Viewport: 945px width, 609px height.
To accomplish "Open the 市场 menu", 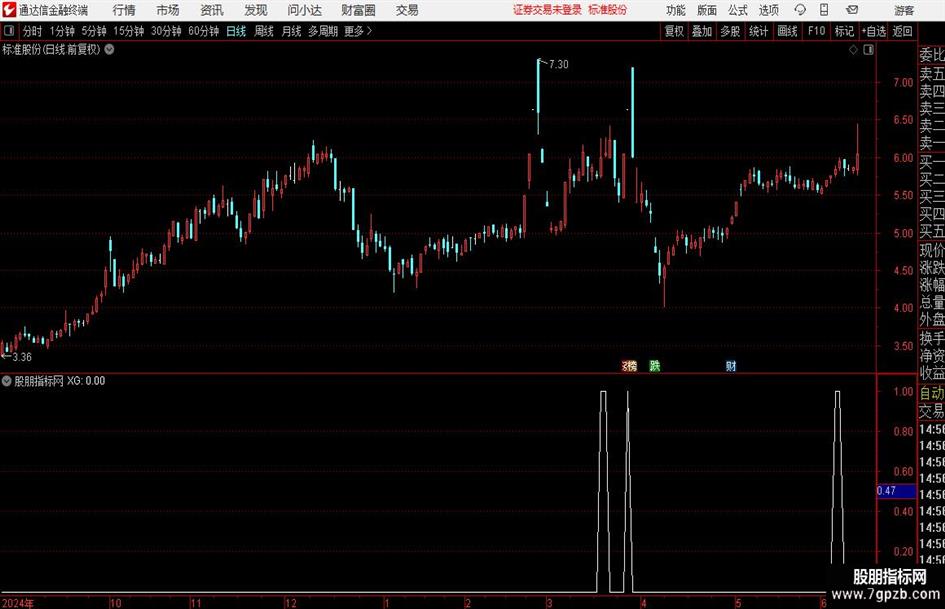I will click(168, 10).
